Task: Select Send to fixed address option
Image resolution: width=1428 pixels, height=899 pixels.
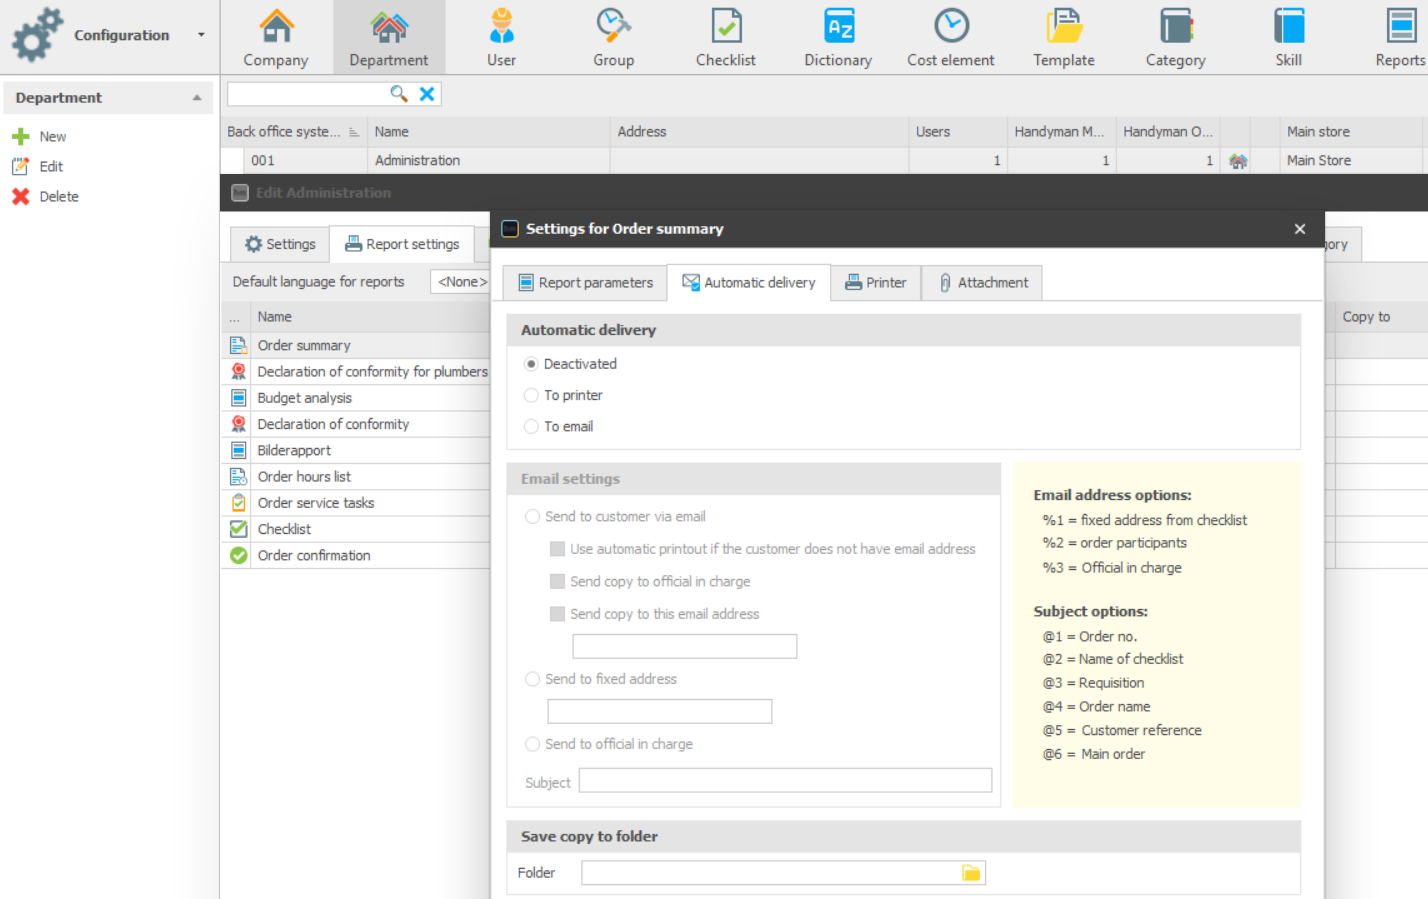Action: tap(532, 679)
